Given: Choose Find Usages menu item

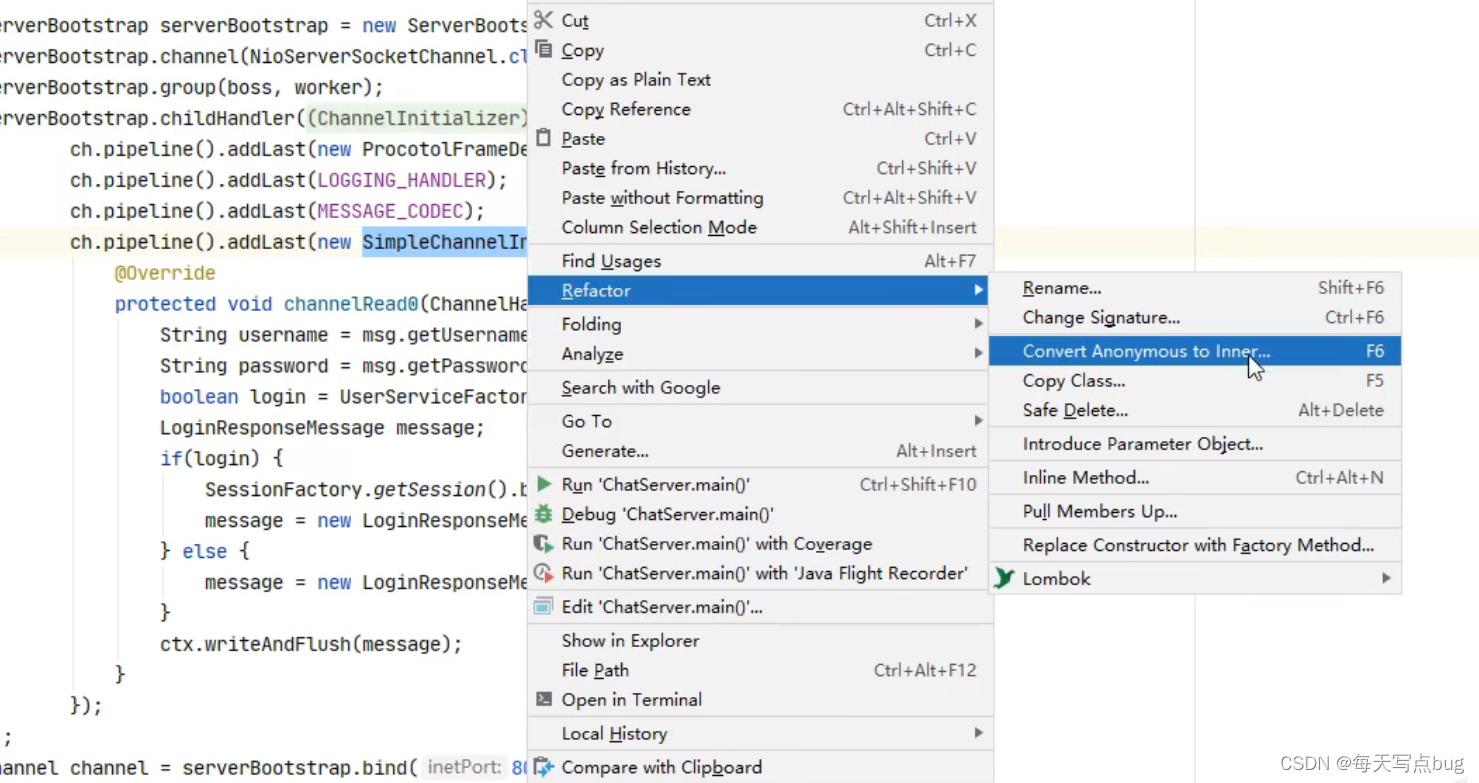Looking at the screenshot, I should (x=760, y=261).
